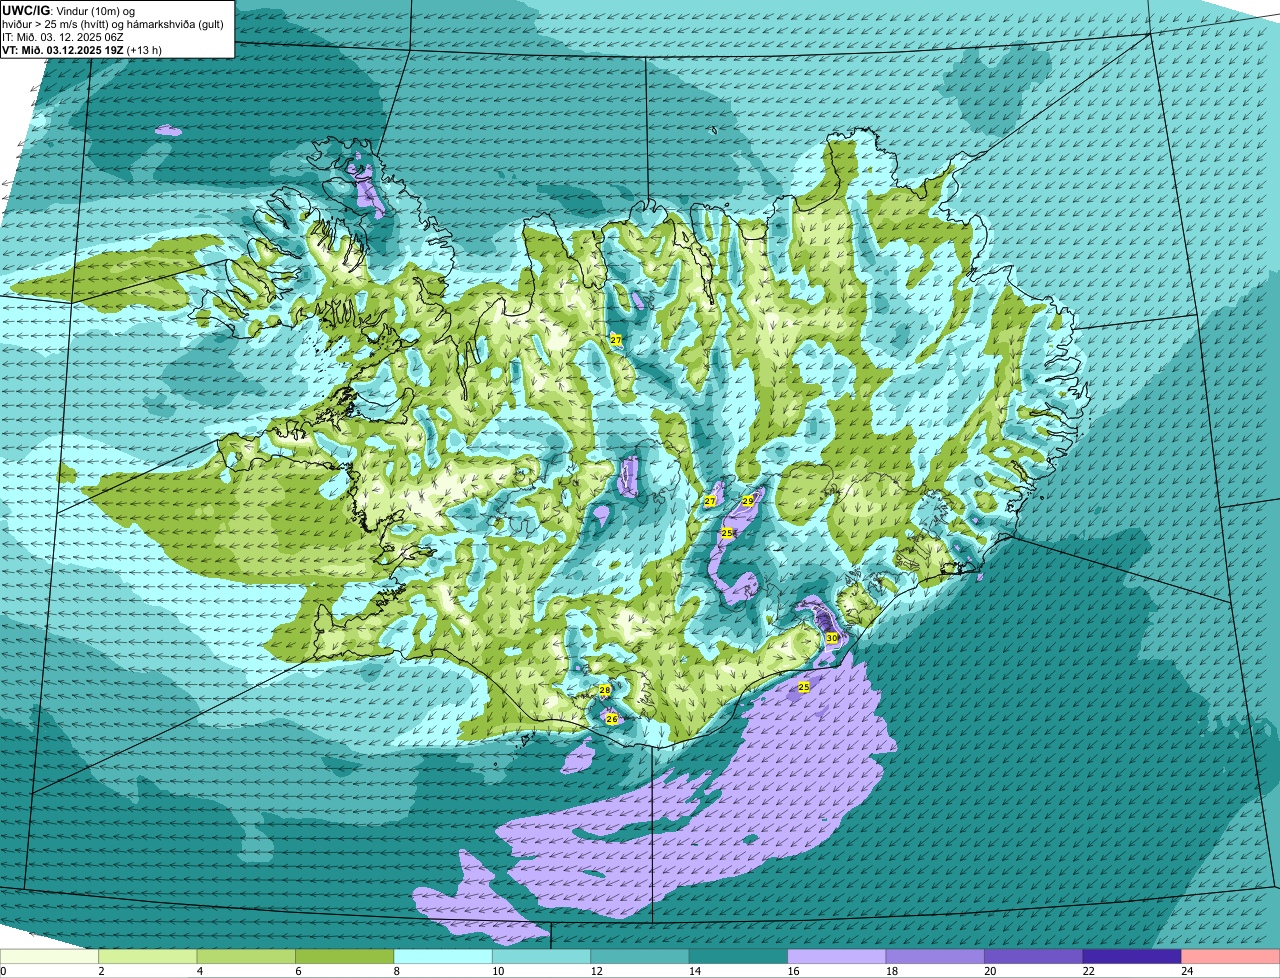Click the dark teal 14–16 m/s swatch
Viewport: 1280px width, 978px height.
pyautogui.click(x=739, y=956)
